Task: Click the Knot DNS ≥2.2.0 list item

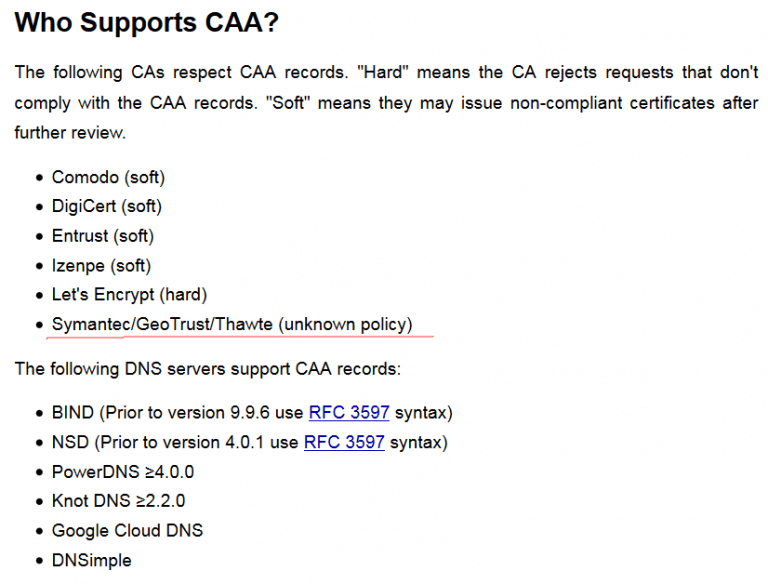Action: click(x=119, y=501)
